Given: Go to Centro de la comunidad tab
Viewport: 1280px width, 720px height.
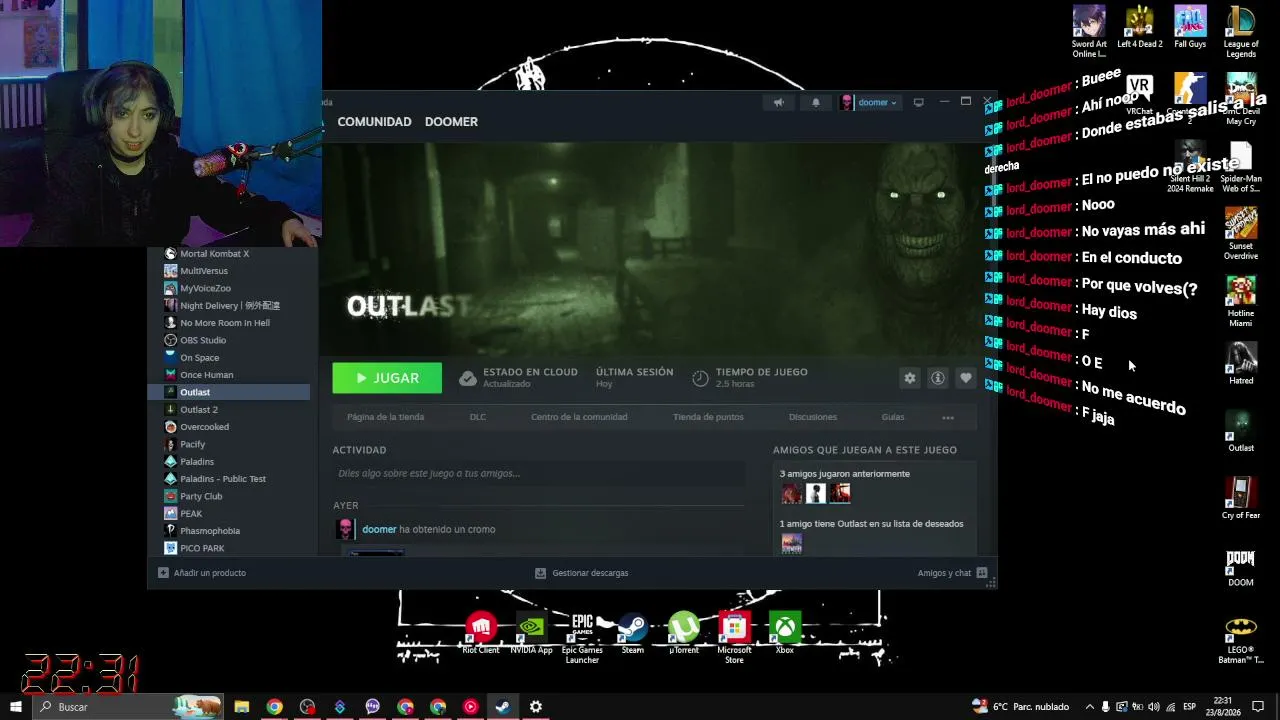Looking at the screenshot, I should tap(579, 417).
